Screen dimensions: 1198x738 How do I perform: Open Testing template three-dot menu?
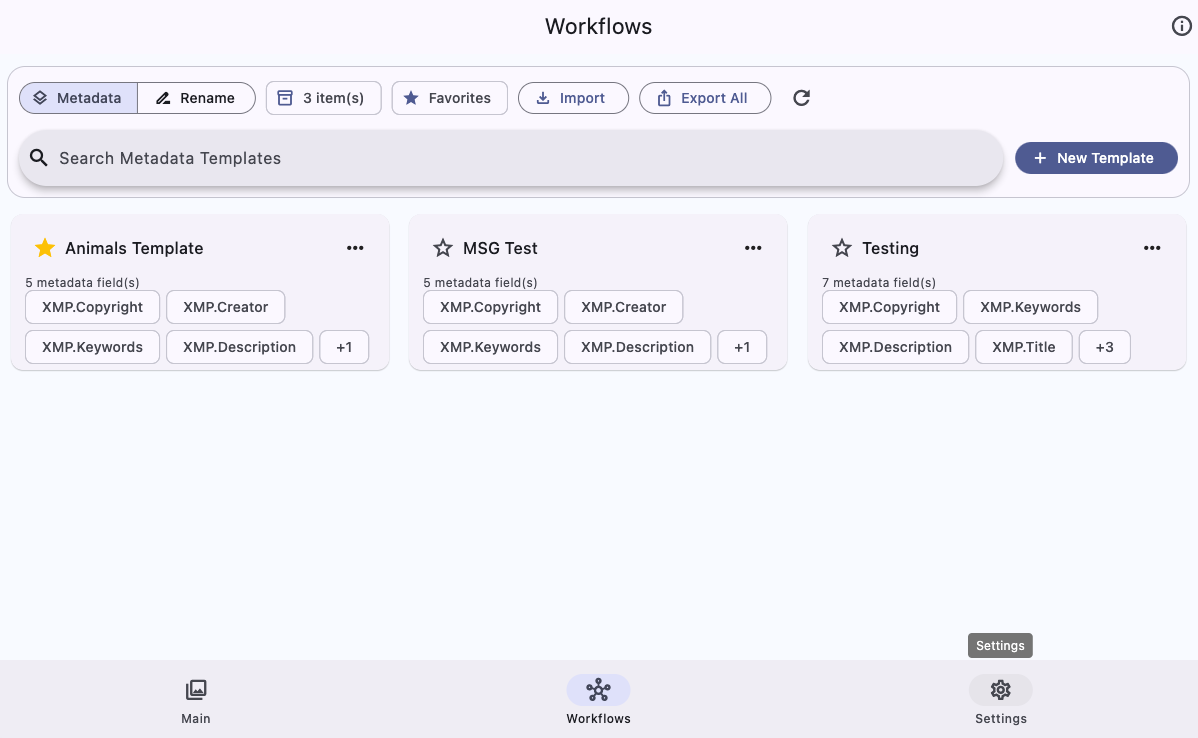coord(1152,248)
